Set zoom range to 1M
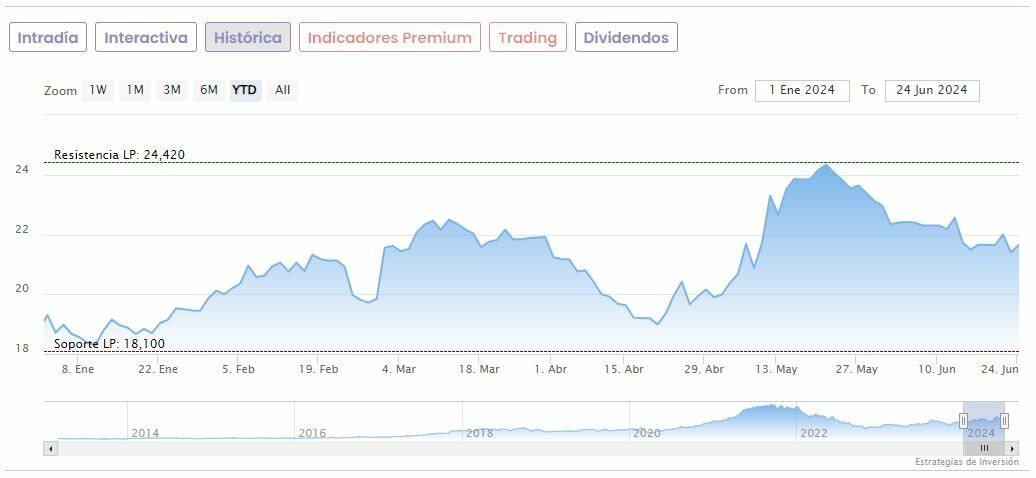The image size is (1036, 478). point(135,90)
